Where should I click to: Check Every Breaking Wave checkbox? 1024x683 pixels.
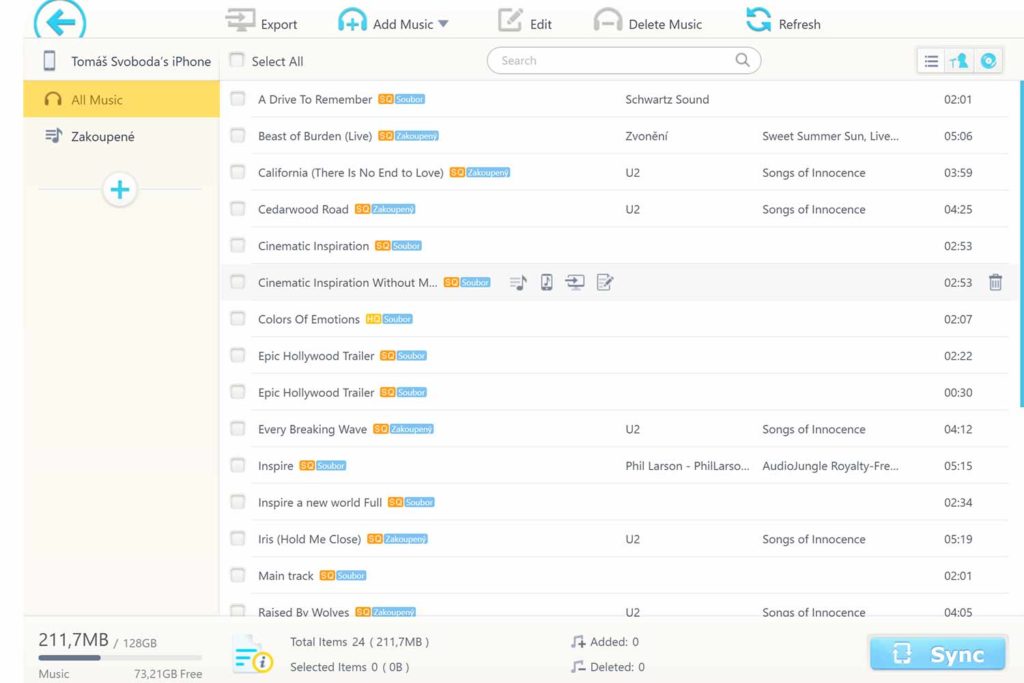point(238,428)
